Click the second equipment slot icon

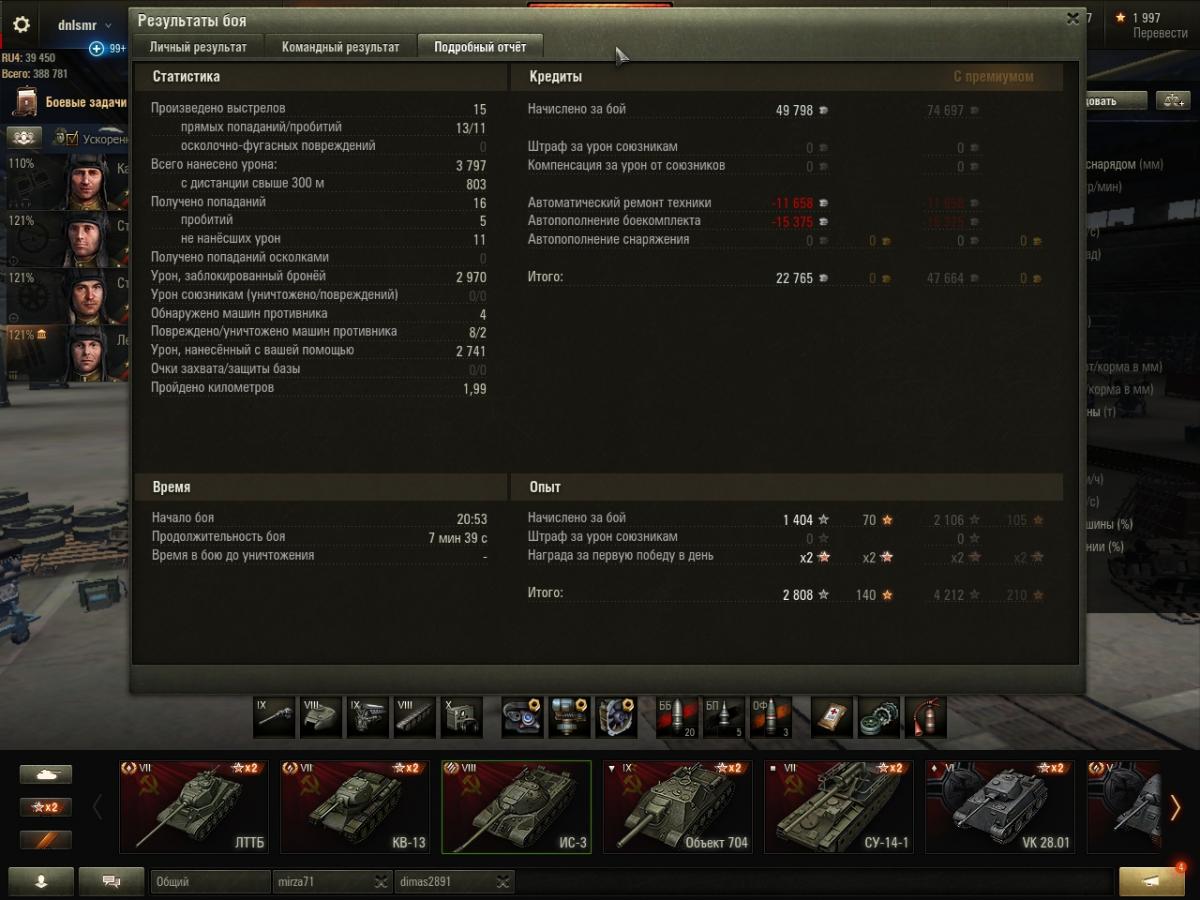(x=569, y=717)
